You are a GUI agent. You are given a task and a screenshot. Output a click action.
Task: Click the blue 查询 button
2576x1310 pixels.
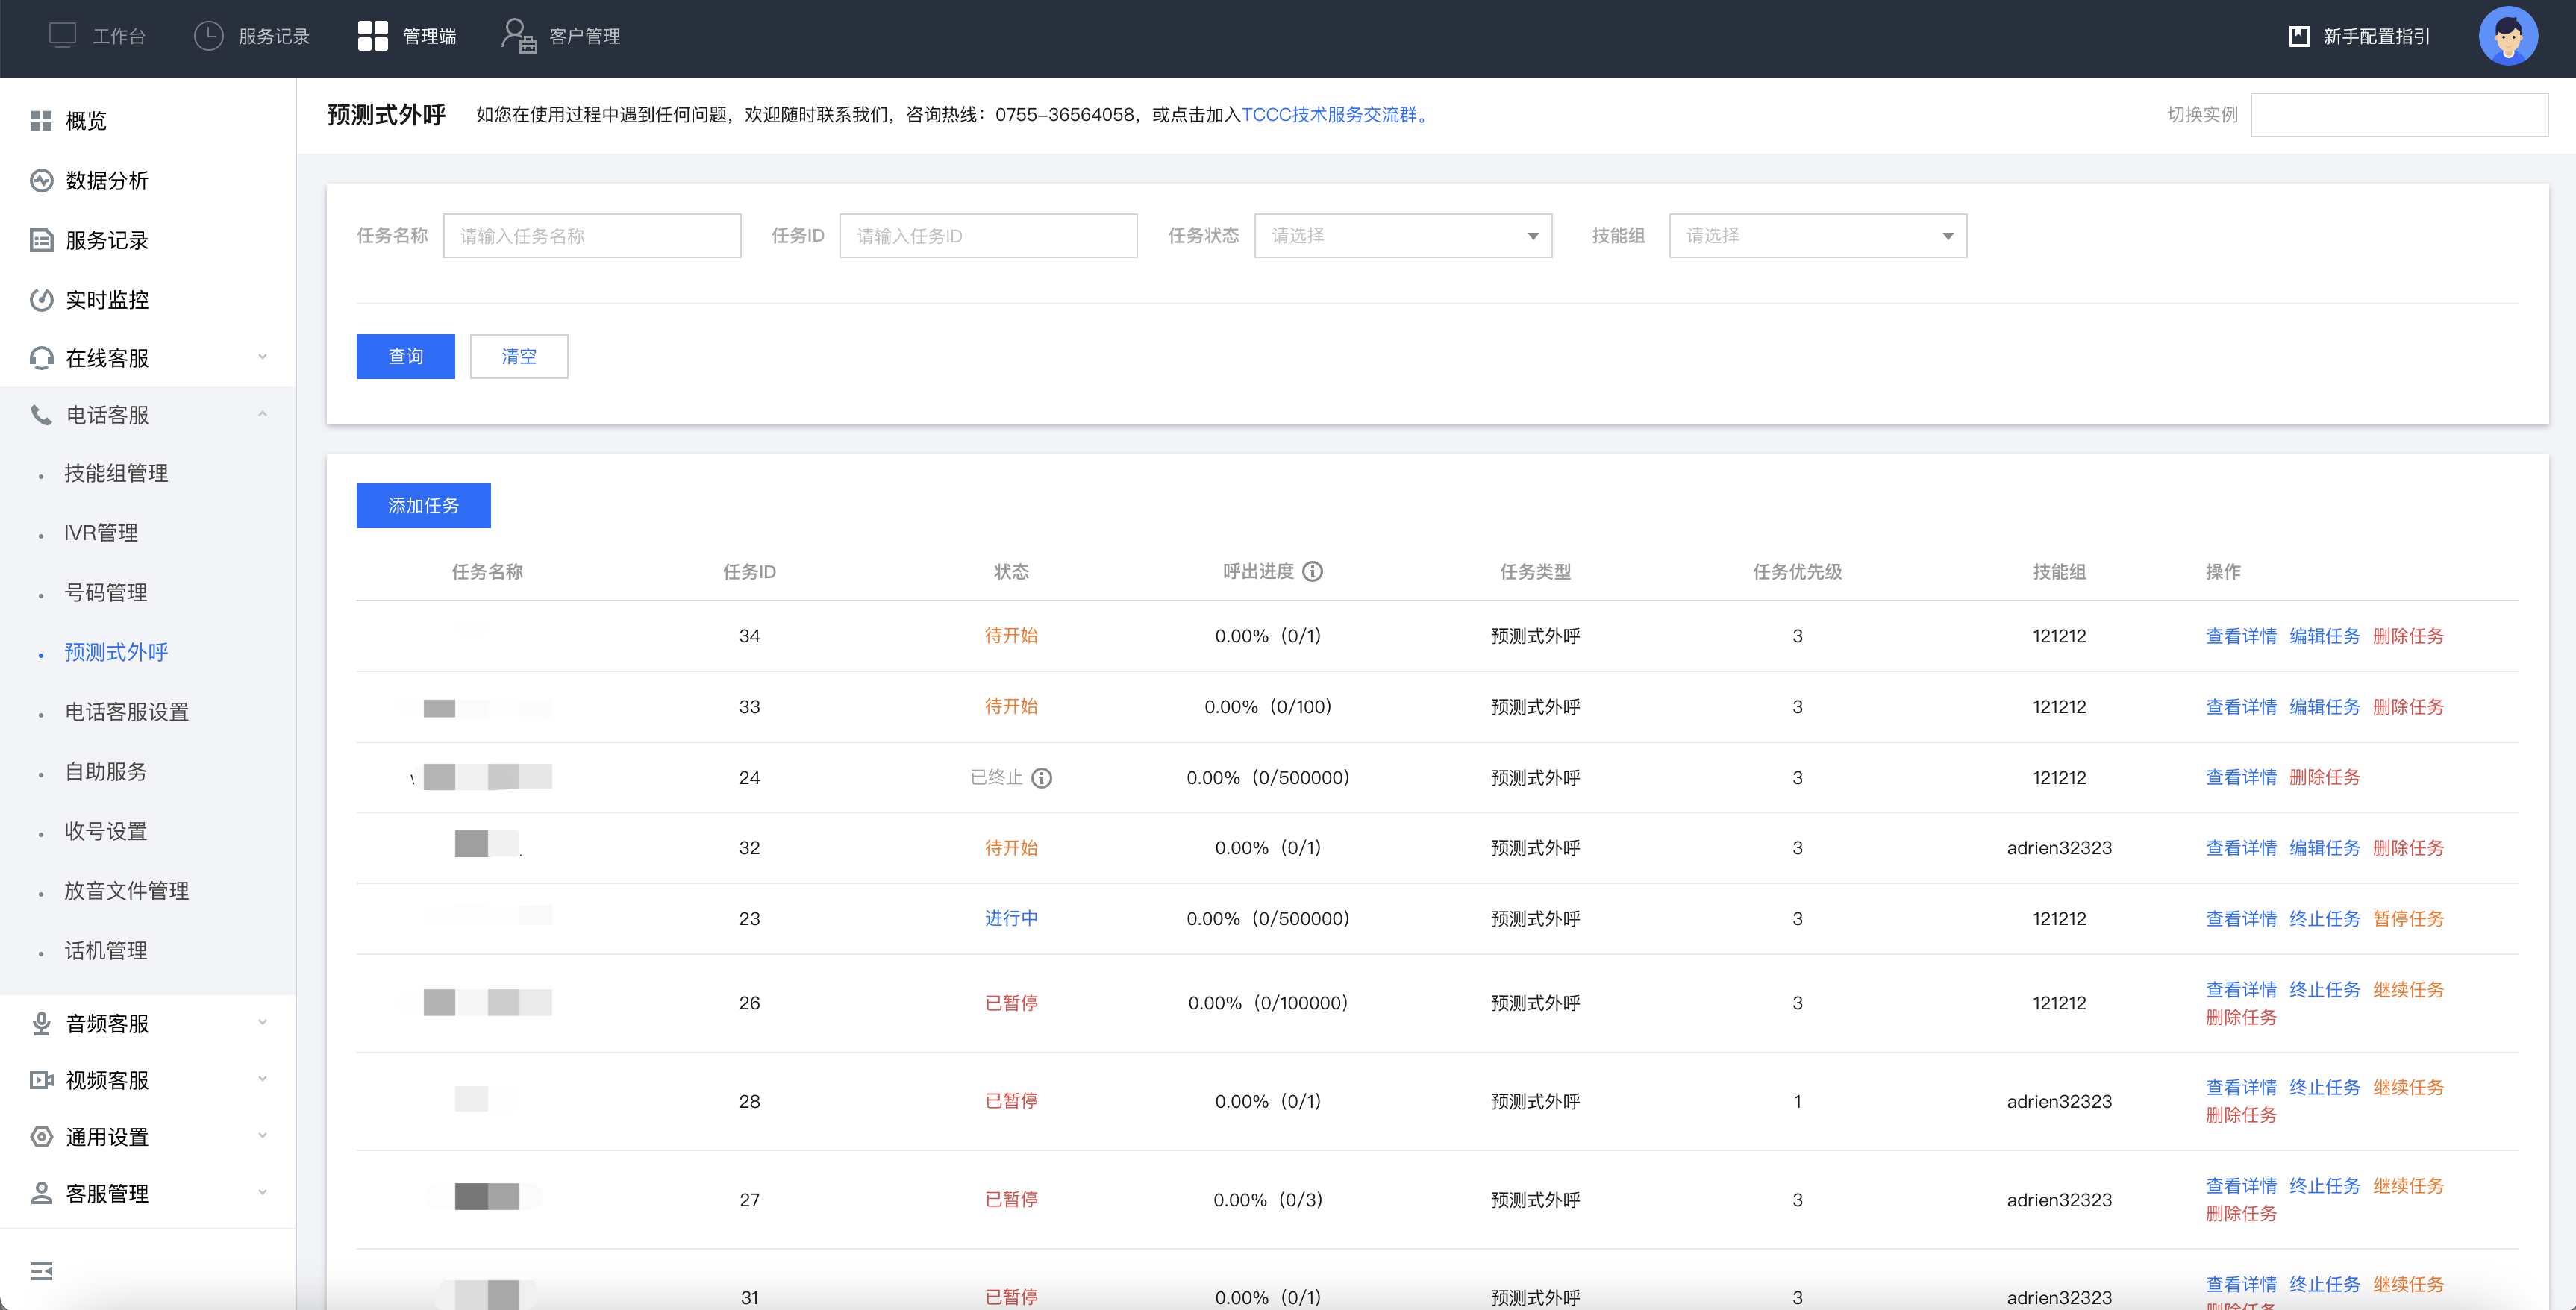pos(405,357)
